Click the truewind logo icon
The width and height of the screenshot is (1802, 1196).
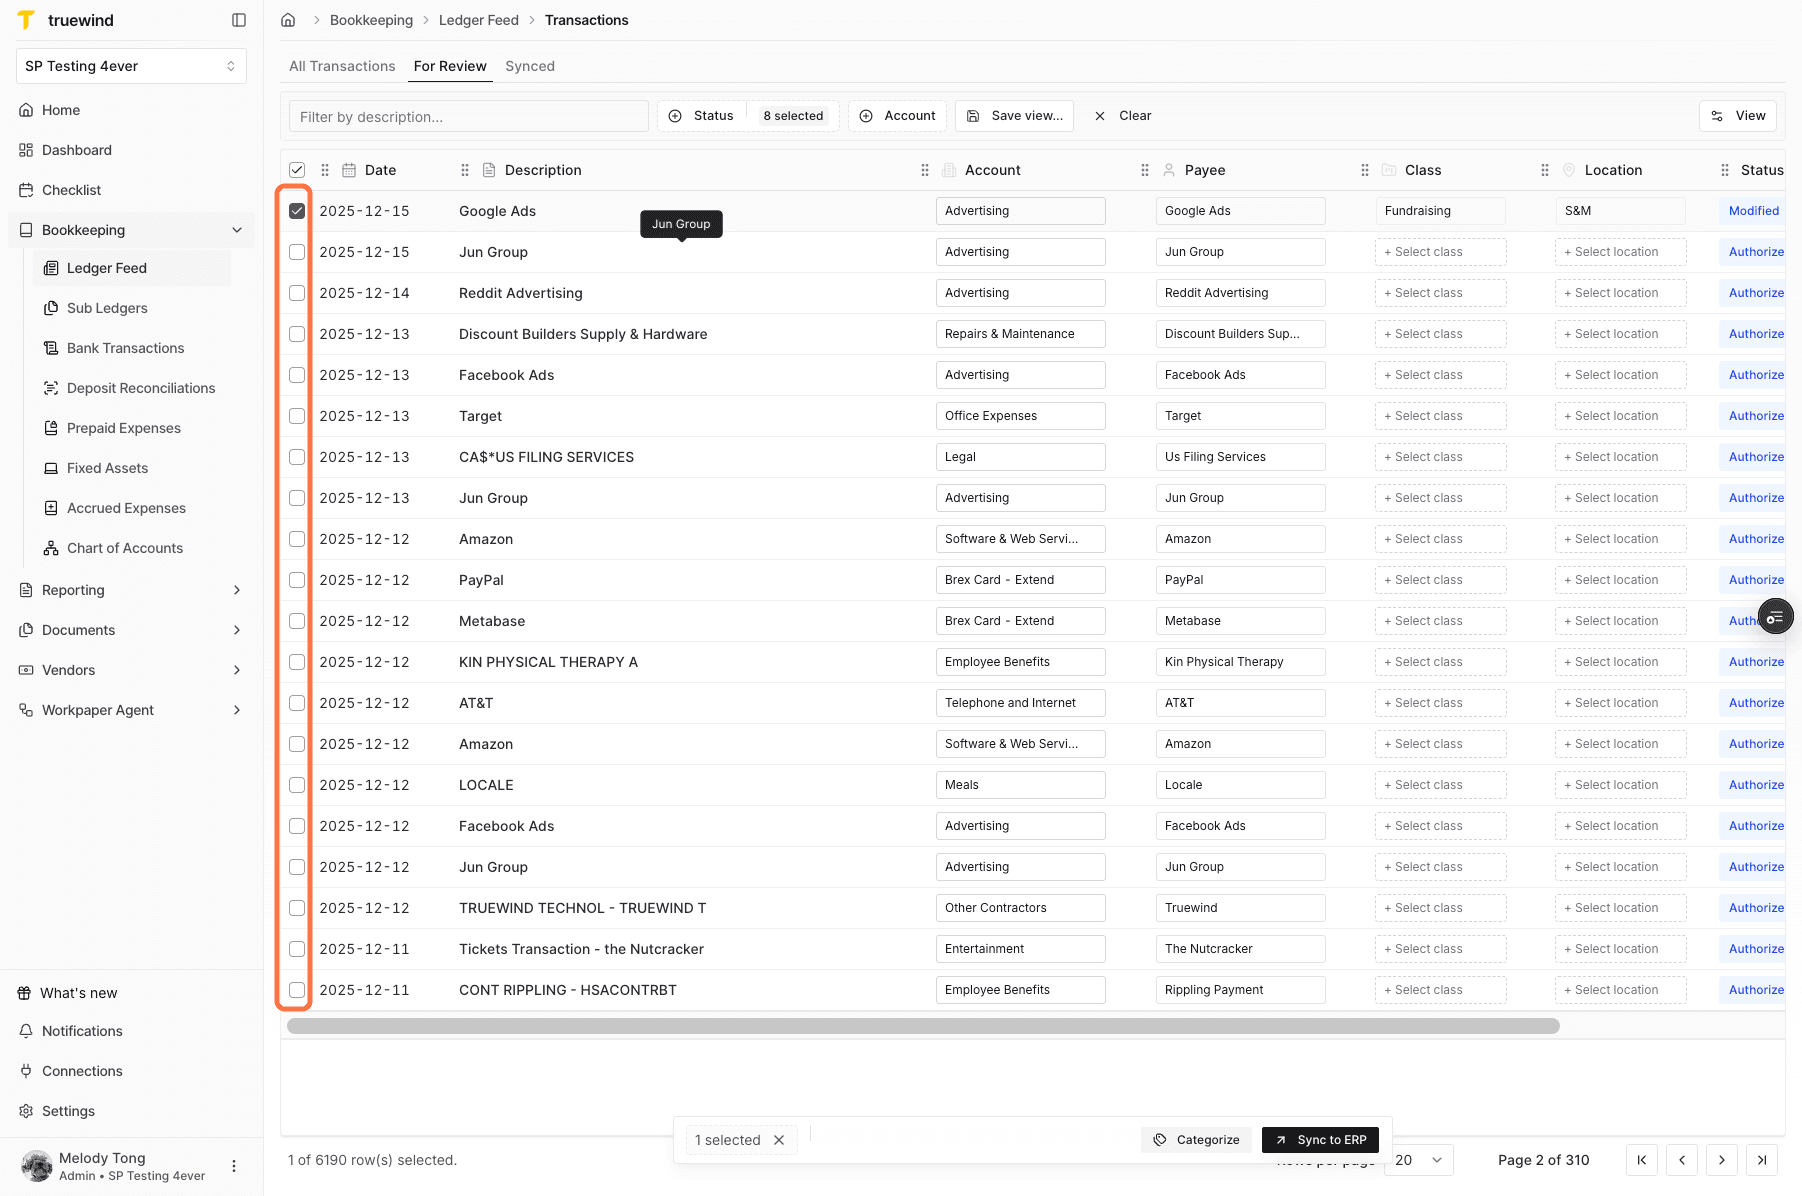coord(27,20)
